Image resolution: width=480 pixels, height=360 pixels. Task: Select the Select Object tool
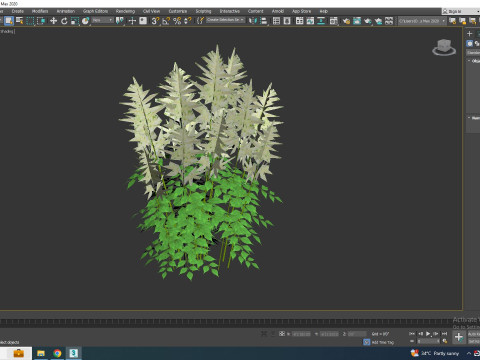point(9,21)
